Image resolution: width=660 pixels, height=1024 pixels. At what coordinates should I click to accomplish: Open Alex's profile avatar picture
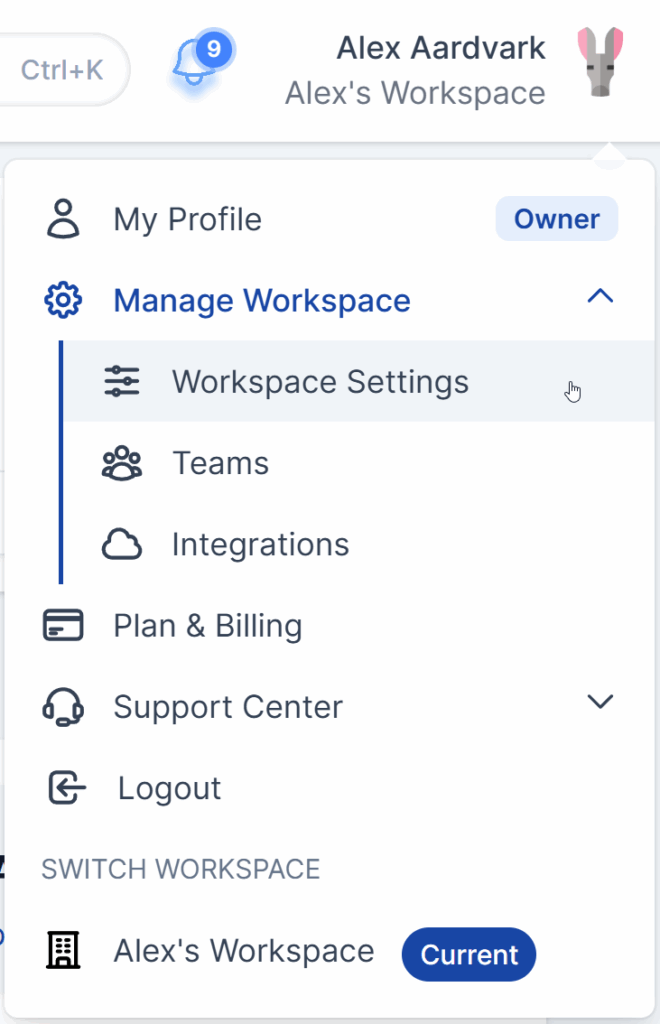point(599,64)
